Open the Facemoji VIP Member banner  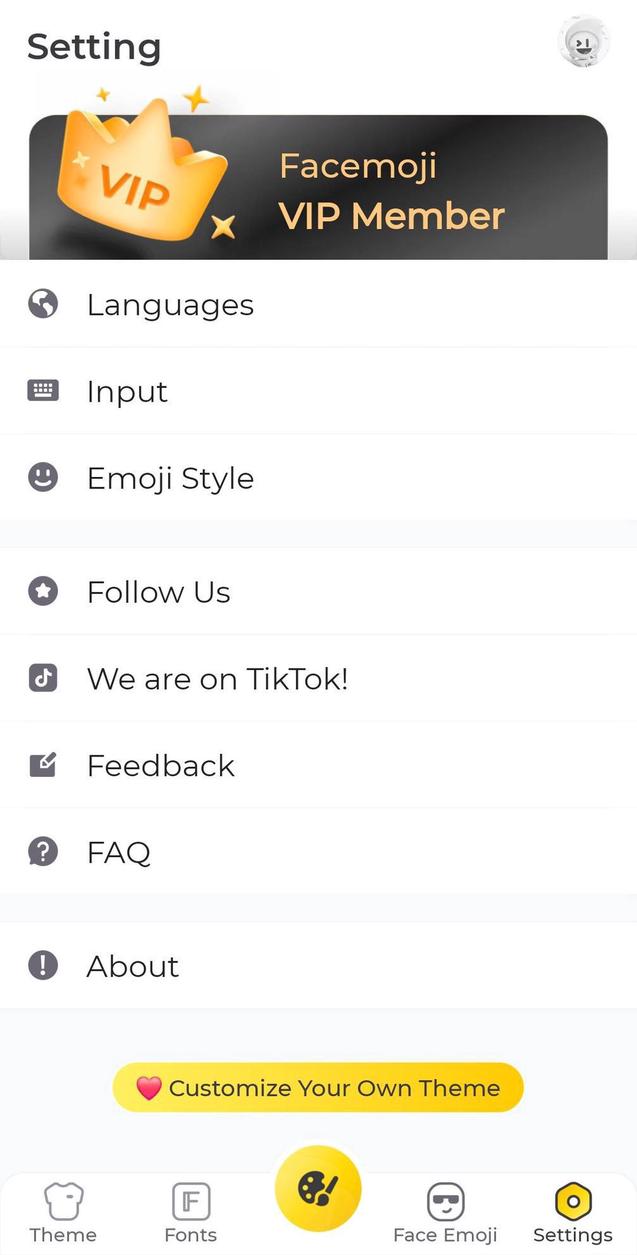point(318,184)
